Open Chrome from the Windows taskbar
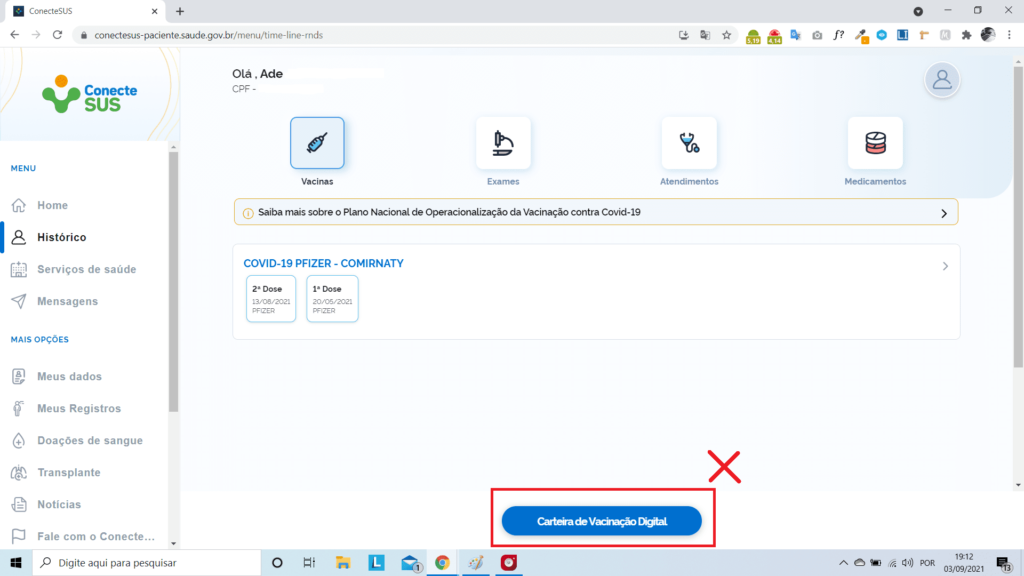Screen dimensions: 1024x576 [442, 562]
